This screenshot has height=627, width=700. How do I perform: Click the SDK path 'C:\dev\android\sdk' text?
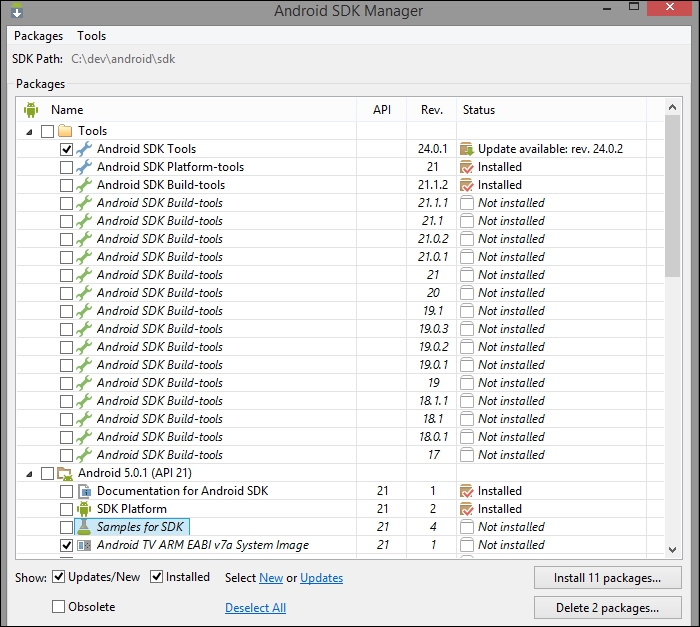123,59
